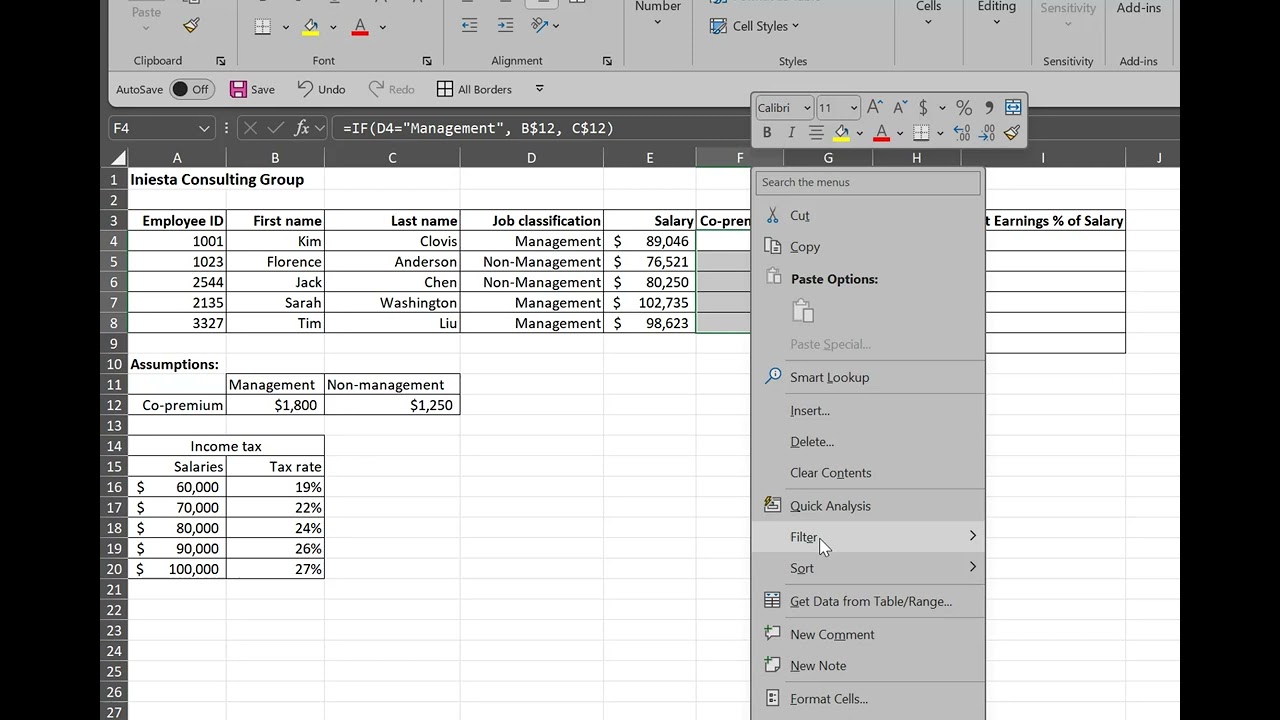The image size is (1280, 720).
Task: Open Orientation text rotation options
Action: (545, 25)
